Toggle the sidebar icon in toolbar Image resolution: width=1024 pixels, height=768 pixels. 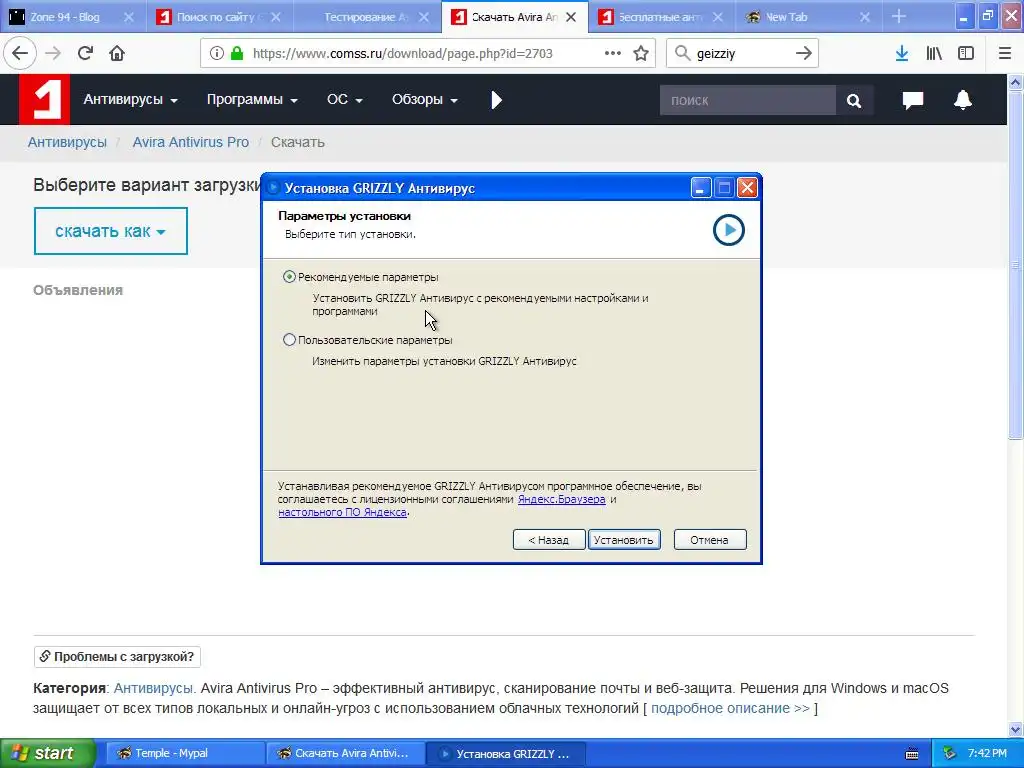pos(966,53)
